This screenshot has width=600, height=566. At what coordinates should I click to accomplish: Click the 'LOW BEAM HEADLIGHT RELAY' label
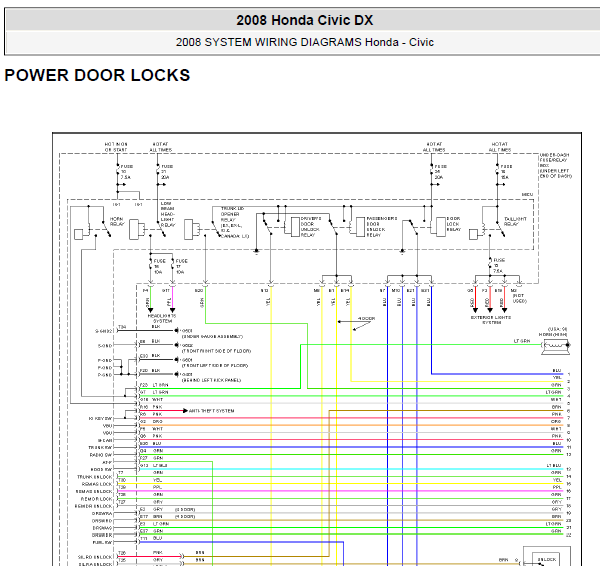pos(168,214)
